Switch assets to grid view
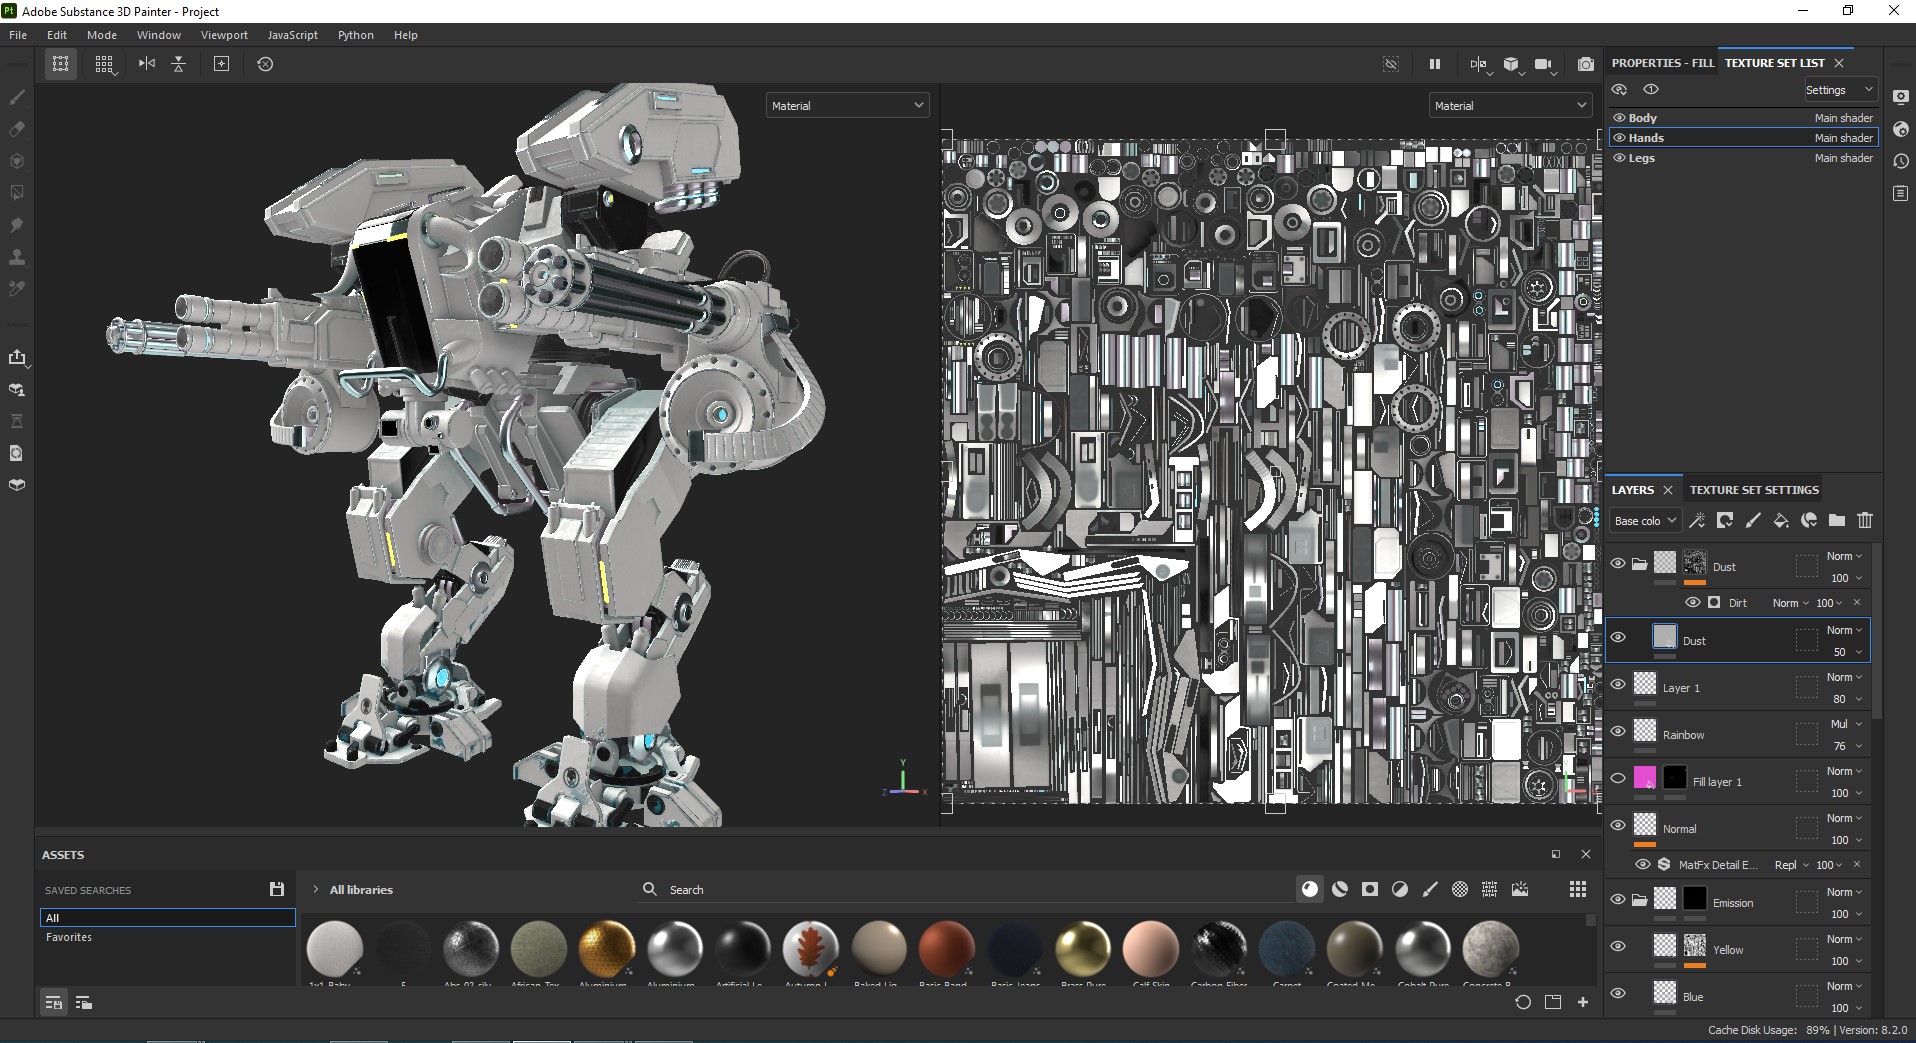Image resolution: width=1916 pixels, height=1043 pixels. click(1577, 889)
